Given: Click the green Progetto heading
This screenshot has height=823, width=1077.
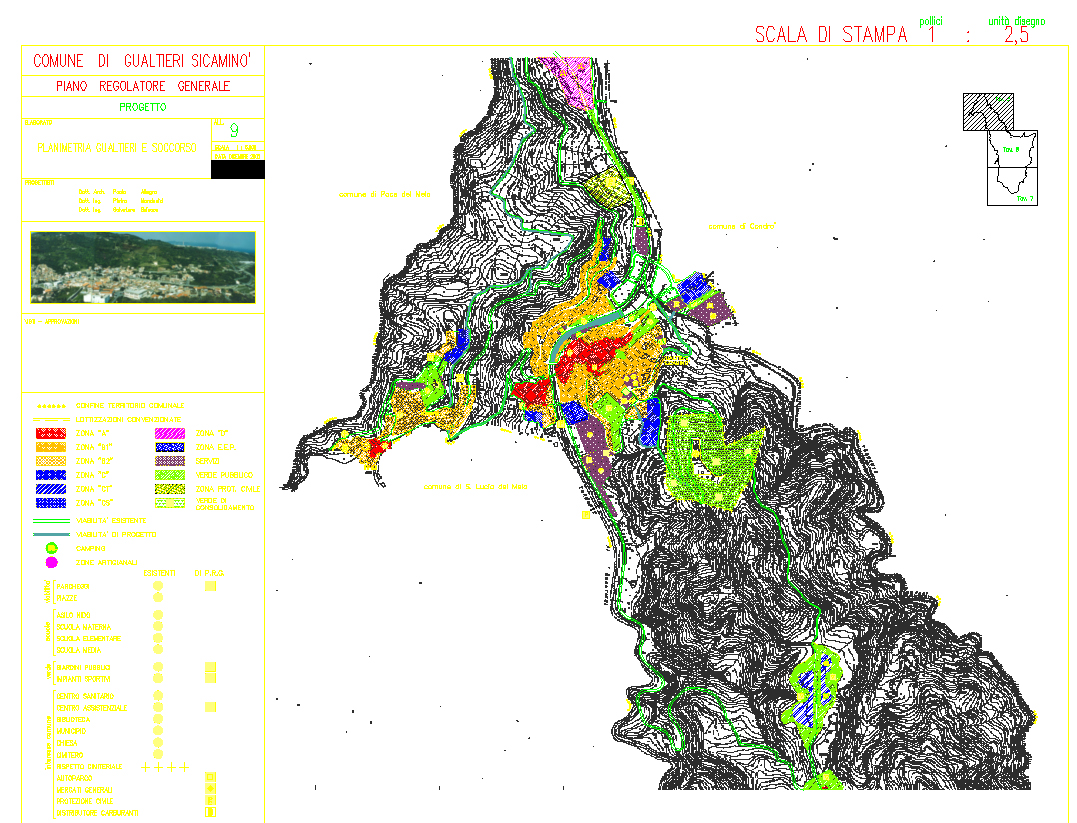Looking at the screenshot, I should point(142,107).
